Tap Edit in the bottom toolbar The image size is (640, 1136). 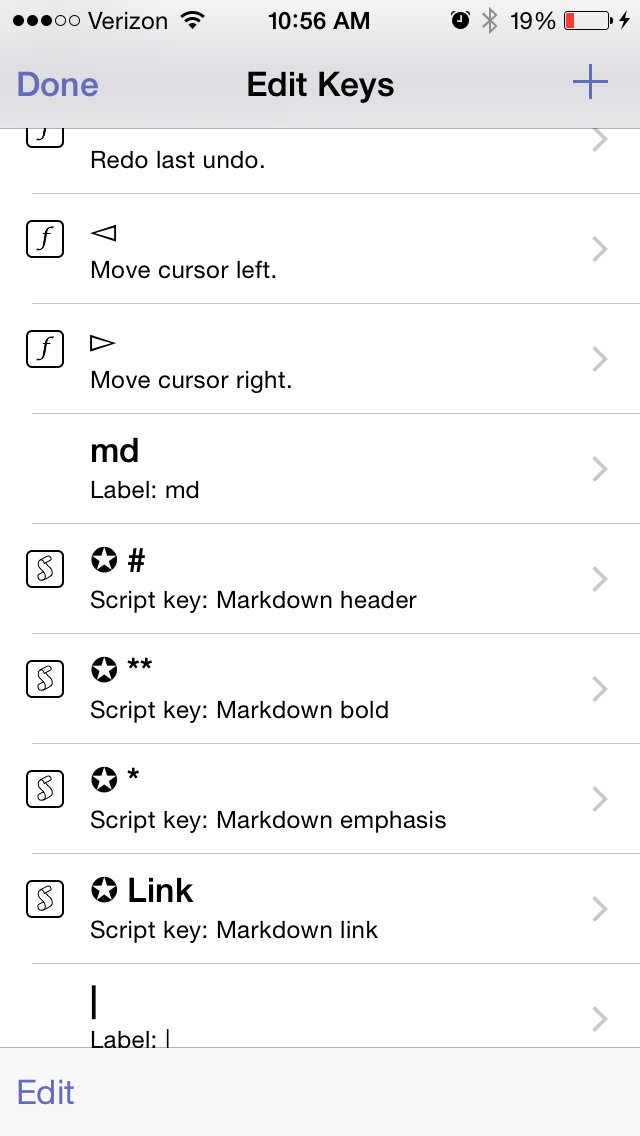[x=46, y=1092]
